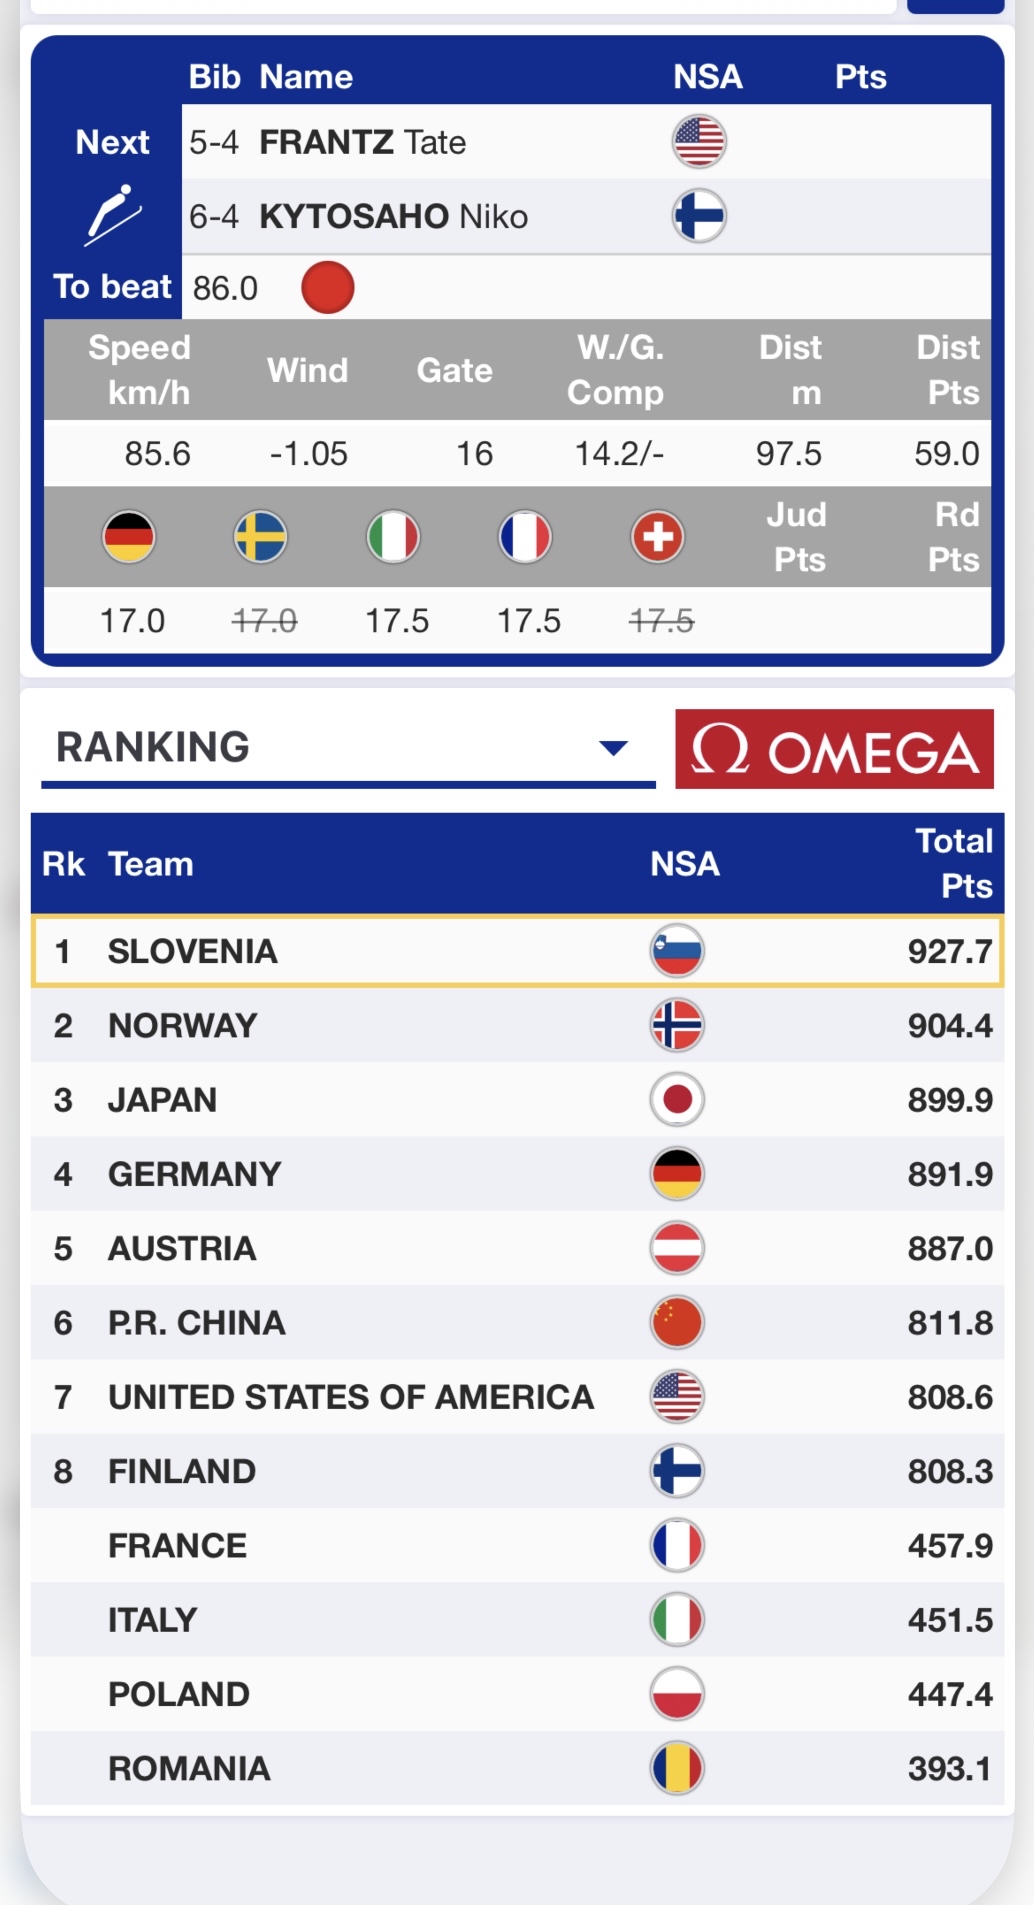Viewport: 1034px width, 1905px height.
Task: Click the Japan flag in ranking
Action: tap(677, 1100)
